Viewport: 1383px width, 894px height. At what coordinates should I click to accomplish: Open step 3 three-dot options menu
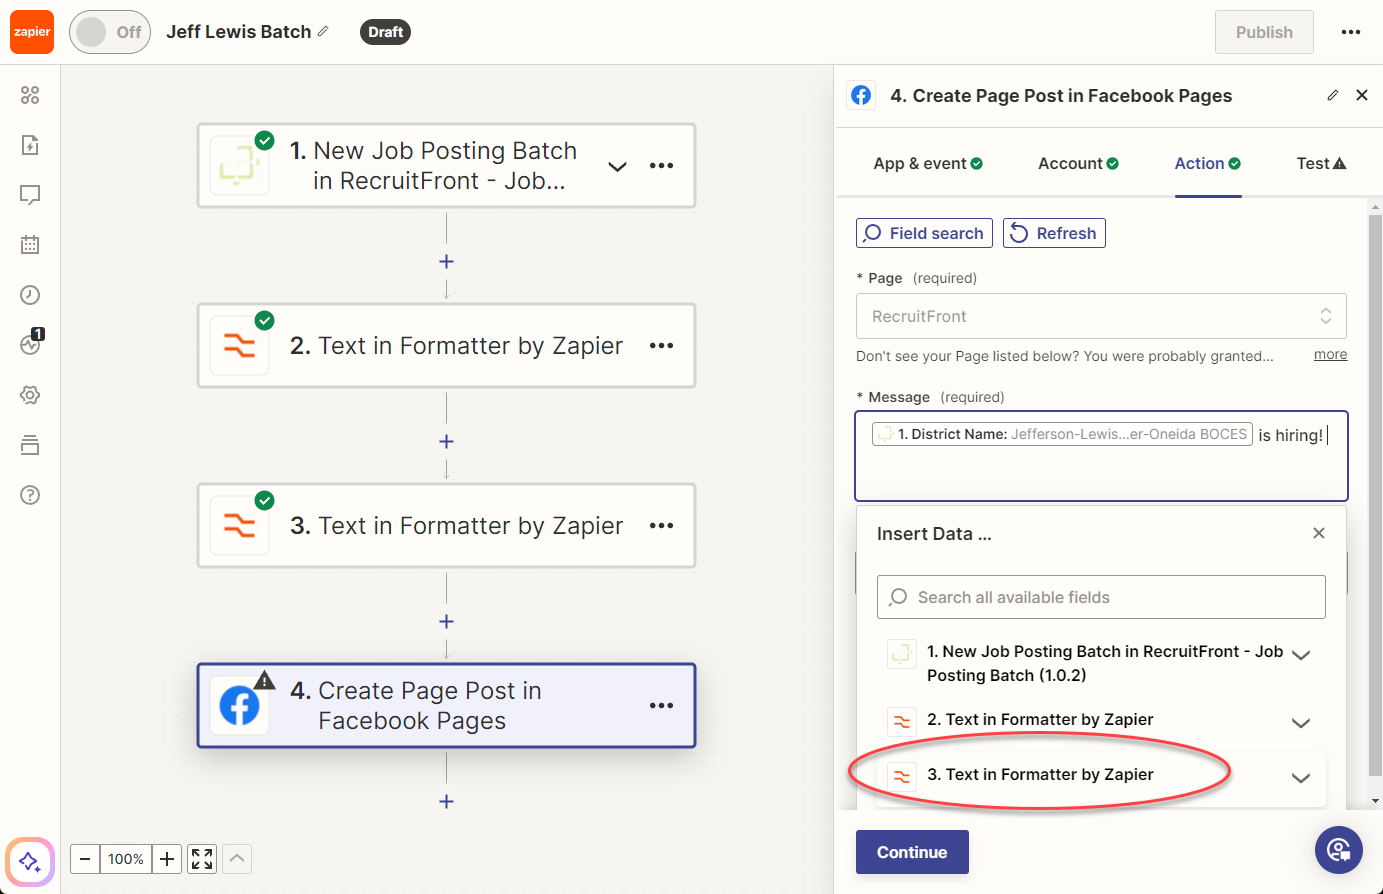coord(661,526)
